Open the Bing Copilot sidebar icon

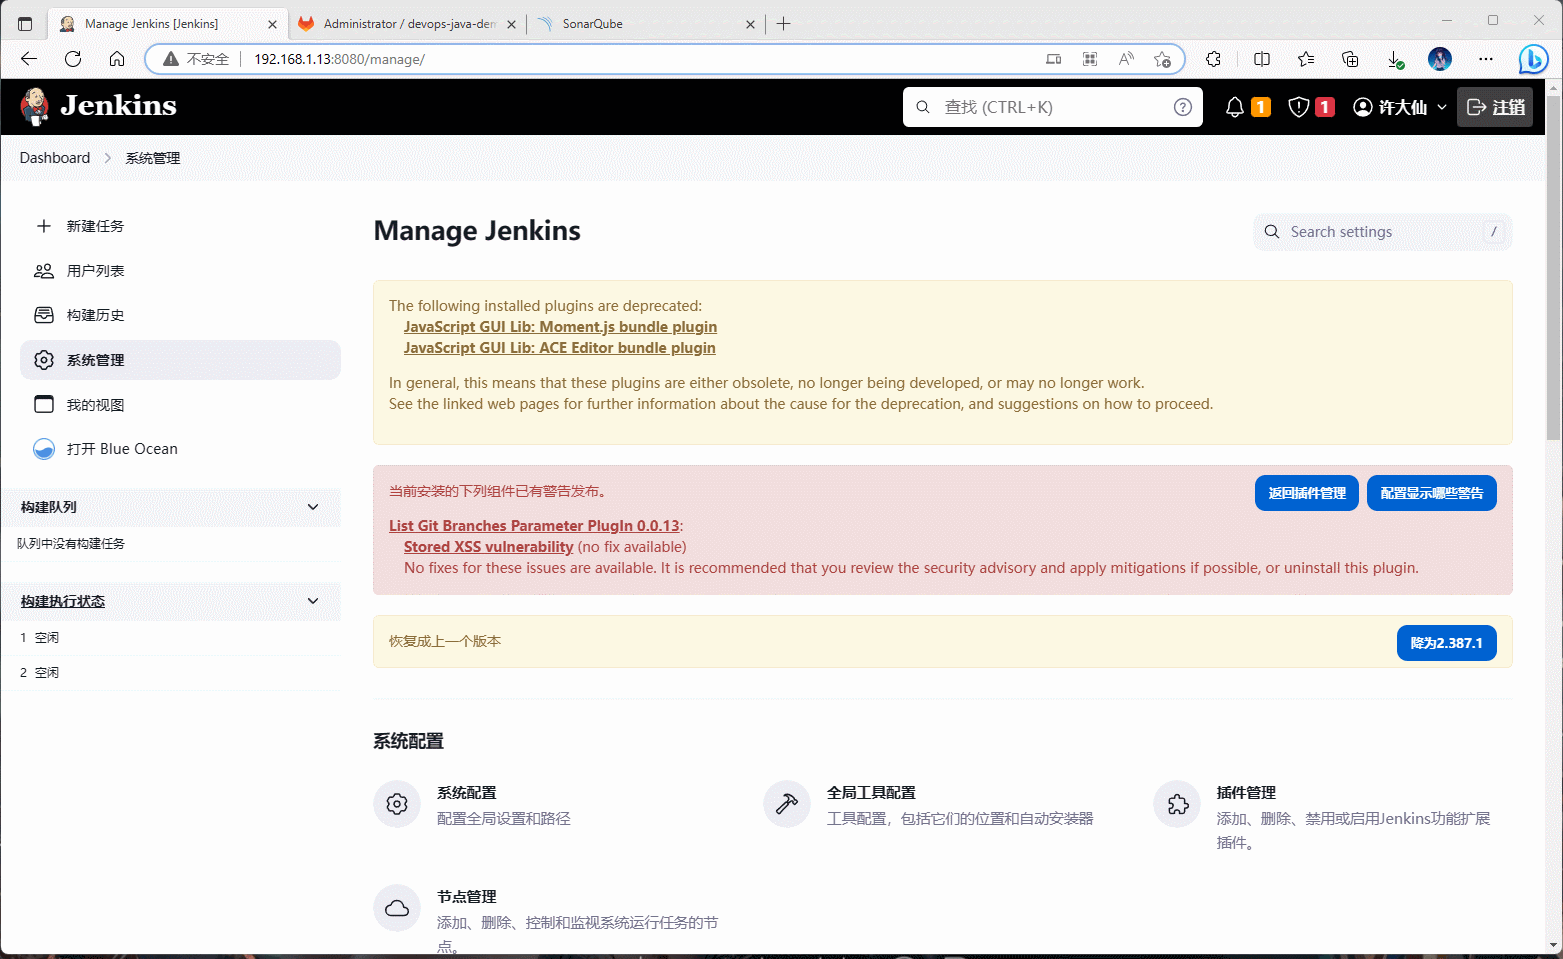click(1533, 59)
